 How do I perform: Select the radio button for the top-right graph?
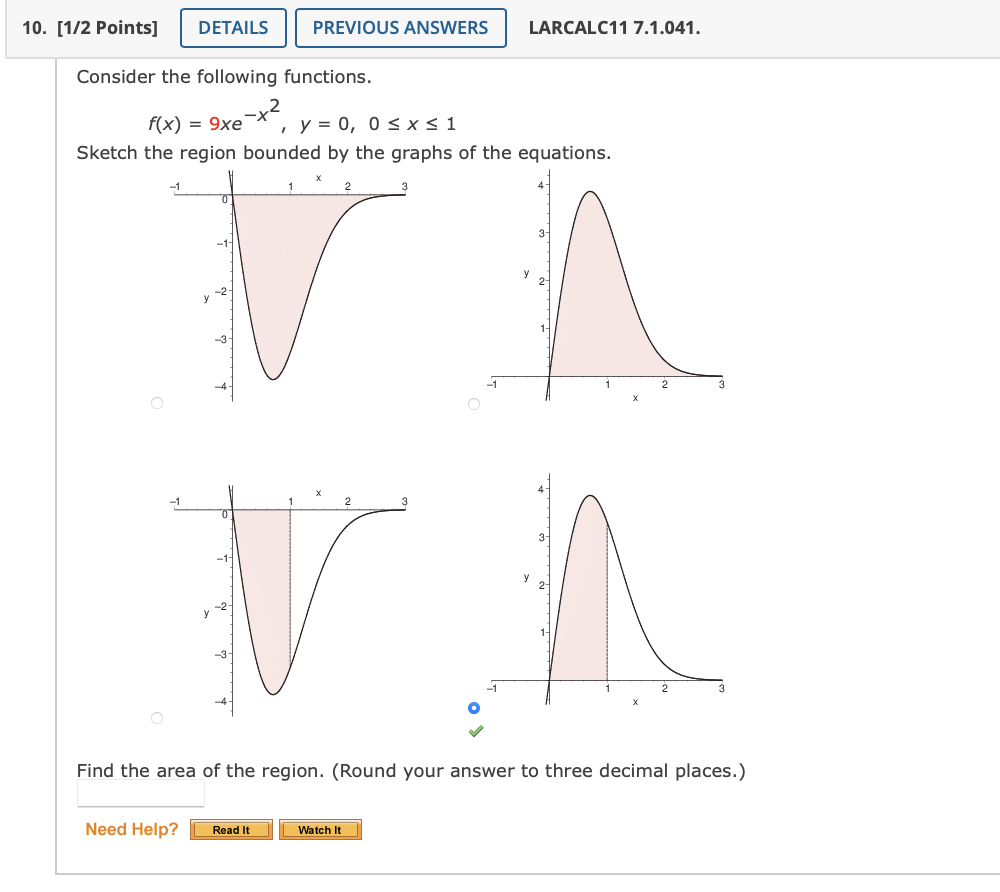coord(473,404)
